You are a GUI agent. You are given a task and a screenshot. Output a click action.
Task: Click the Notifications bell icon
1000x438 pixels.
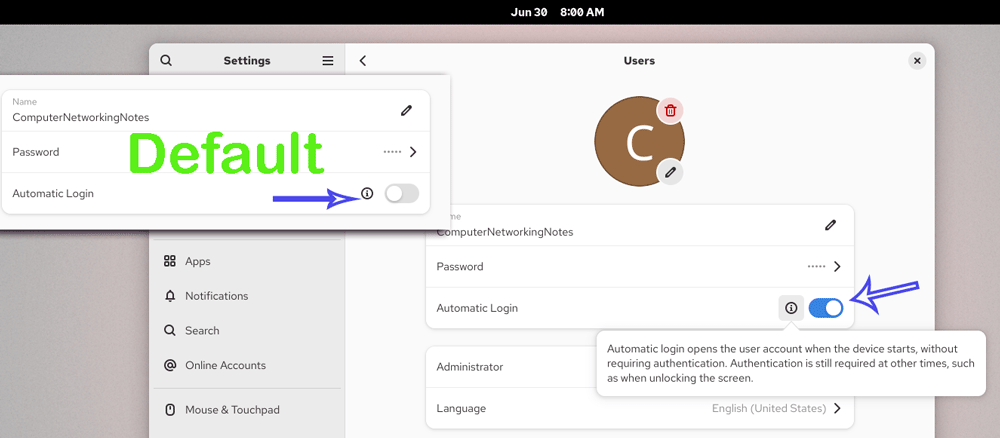tap(170, 296)
